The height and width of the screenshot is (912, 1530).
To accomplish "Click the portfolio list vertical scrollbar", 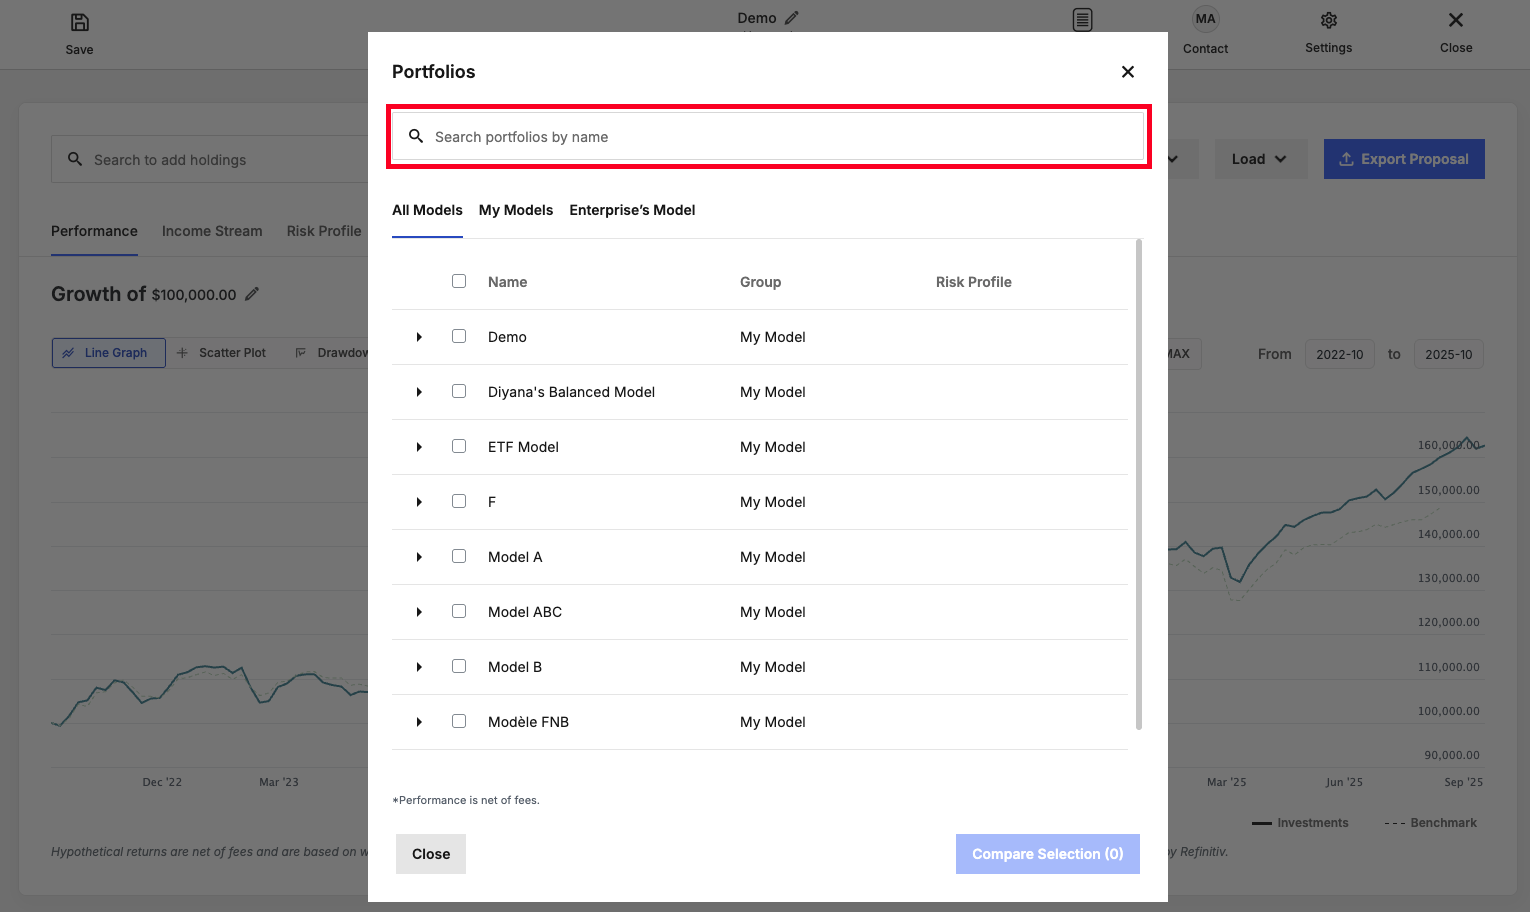I will pos(1139,484).
